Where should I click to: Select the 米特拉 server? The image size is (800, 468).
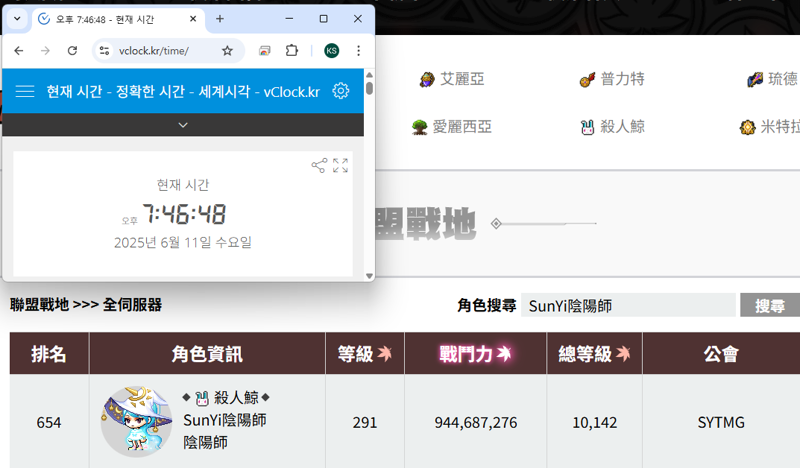pyautogui.click(x=769, y=127)
